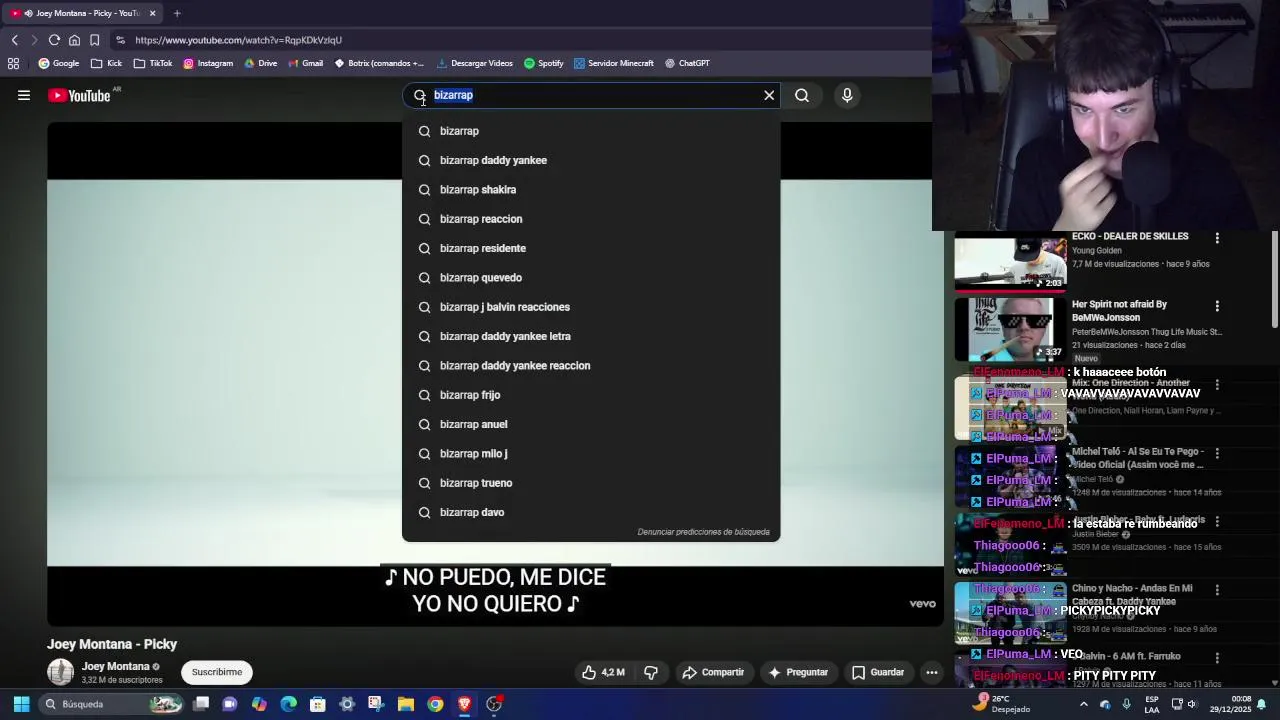Choose the 'bizarrap quevedo' suggestion
Viewport: 1280px width, 720px height.
click(x=591, y=277)
